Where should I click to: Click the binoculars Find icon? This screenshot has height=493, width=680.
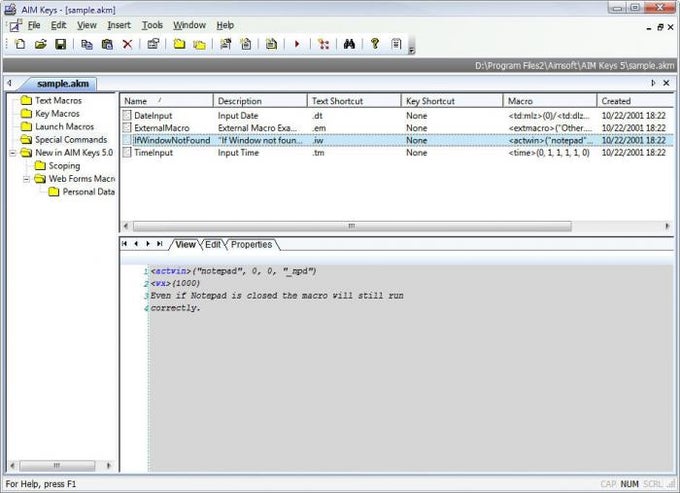(x=349, y=44)
